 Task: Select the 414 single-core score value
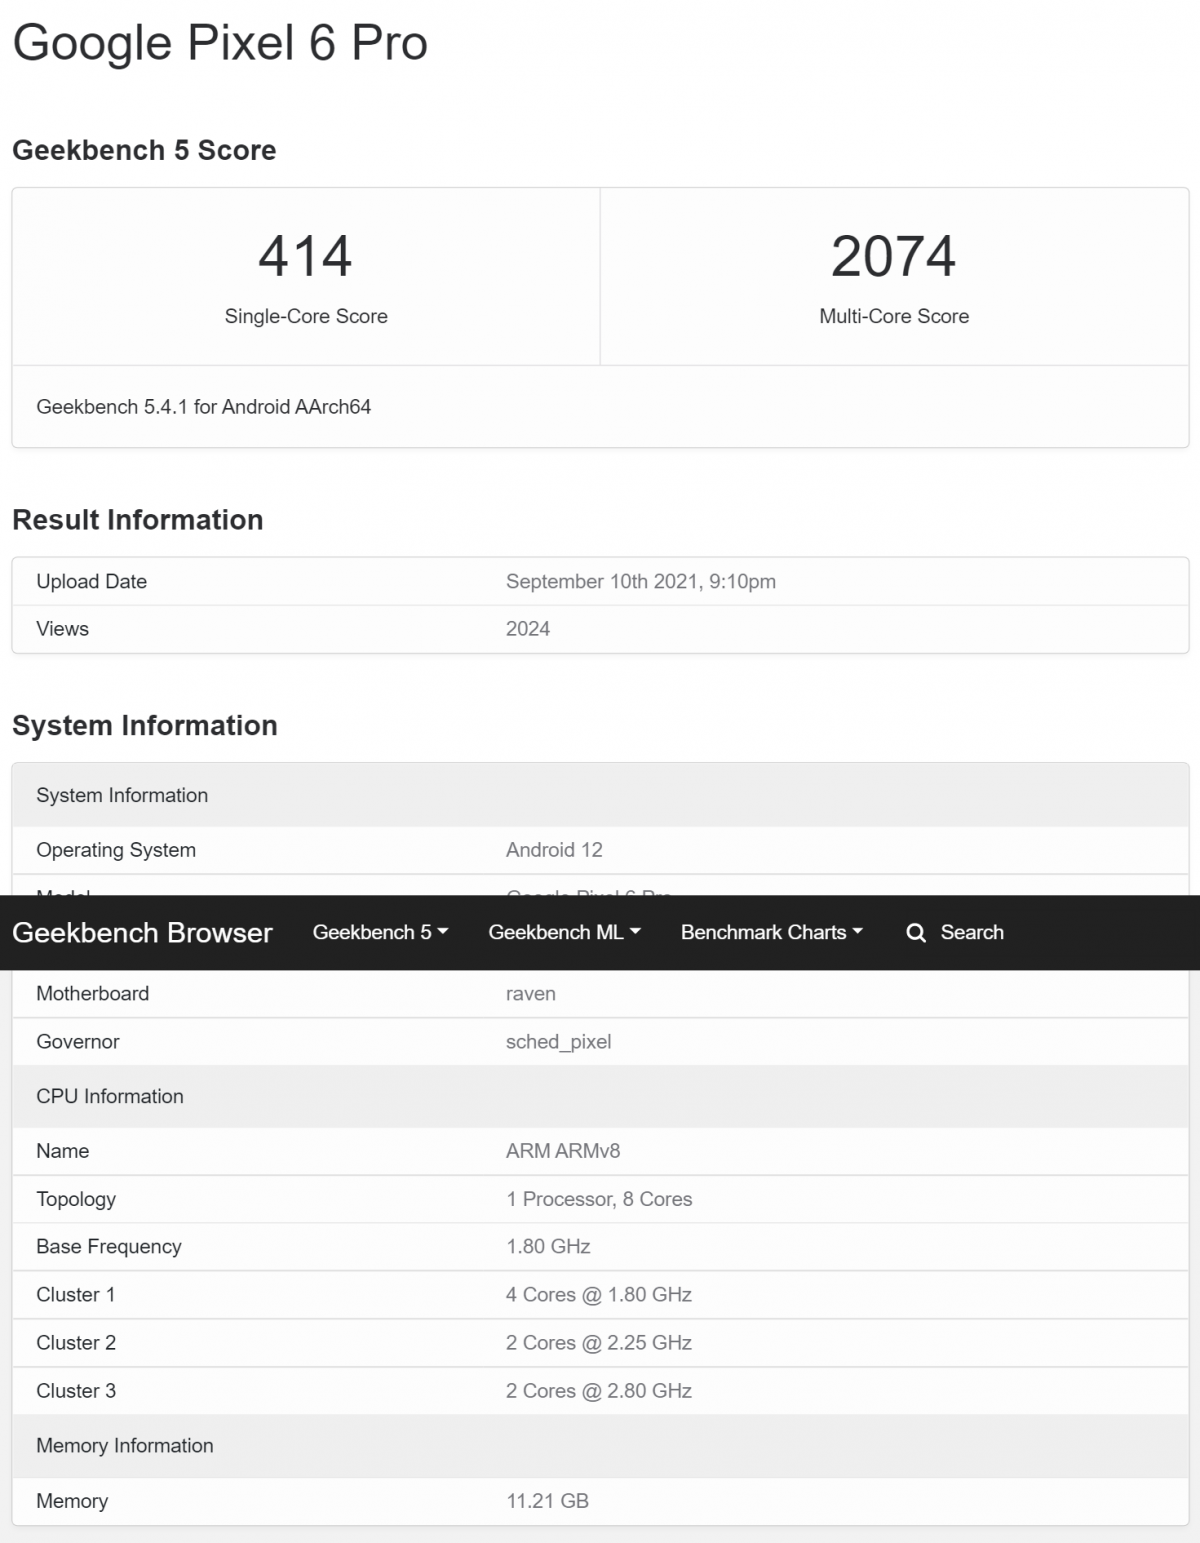tap(305, 256)
